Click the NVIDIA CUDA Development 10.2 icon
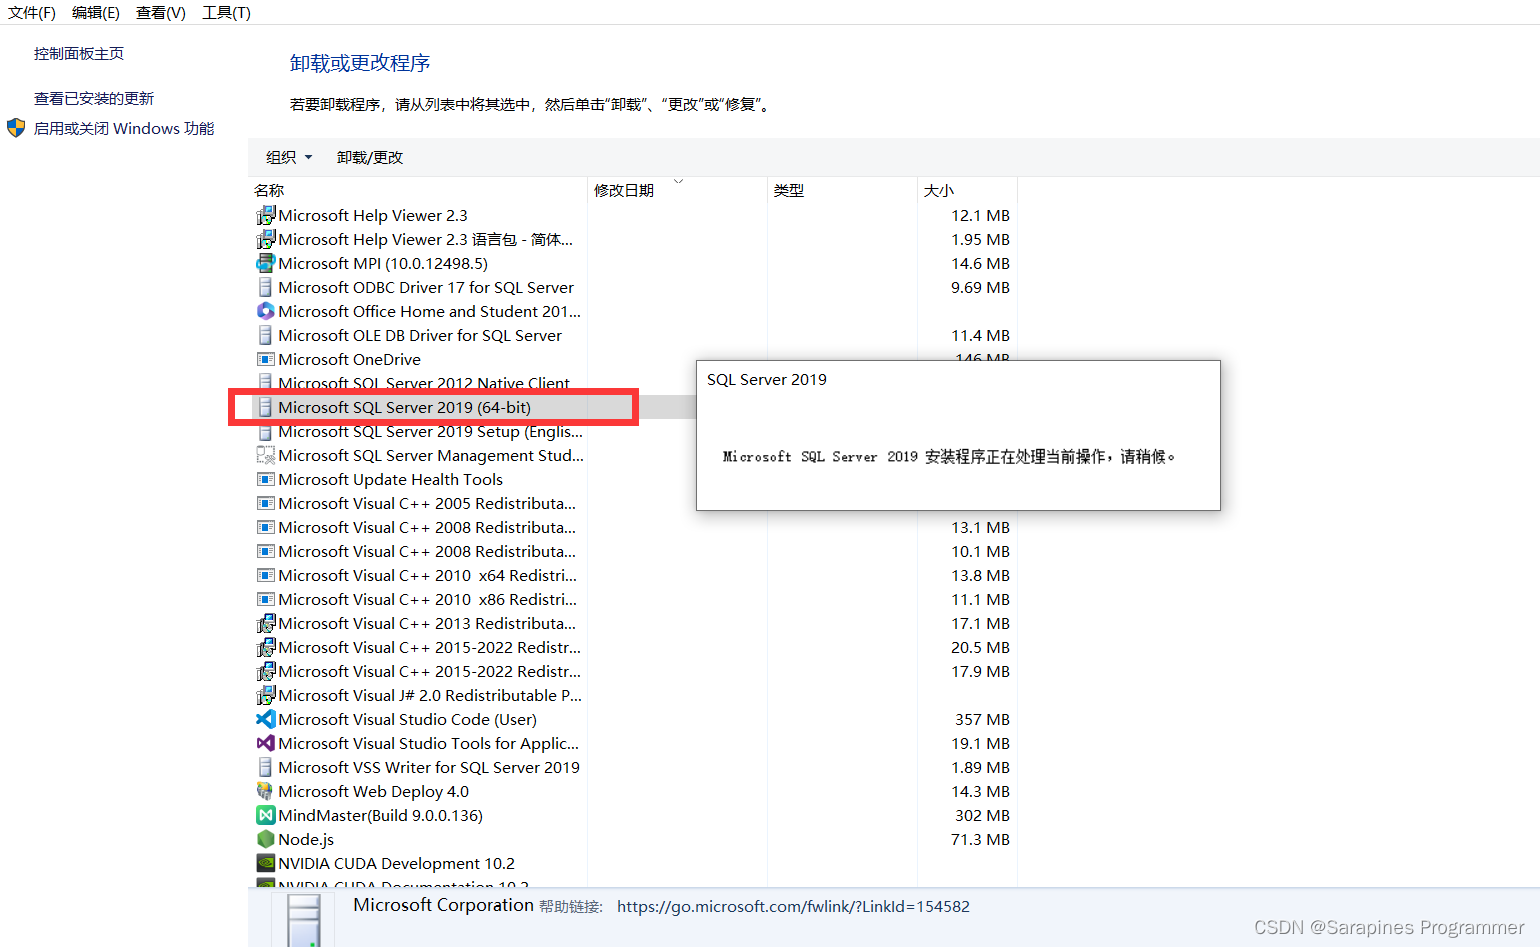Screen dimensions: 1540x947 pos(265,863)
